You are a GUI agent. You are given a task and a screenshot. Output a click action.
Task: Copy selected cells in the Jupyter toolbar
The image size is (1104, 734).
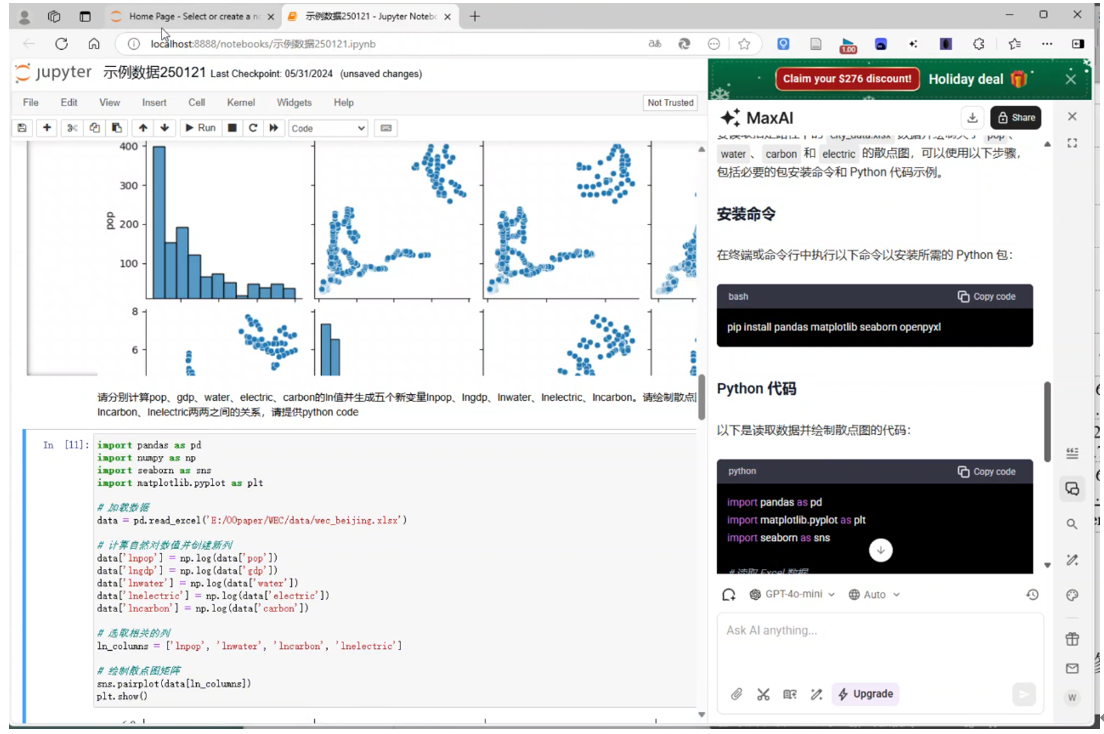coord(94,128)
